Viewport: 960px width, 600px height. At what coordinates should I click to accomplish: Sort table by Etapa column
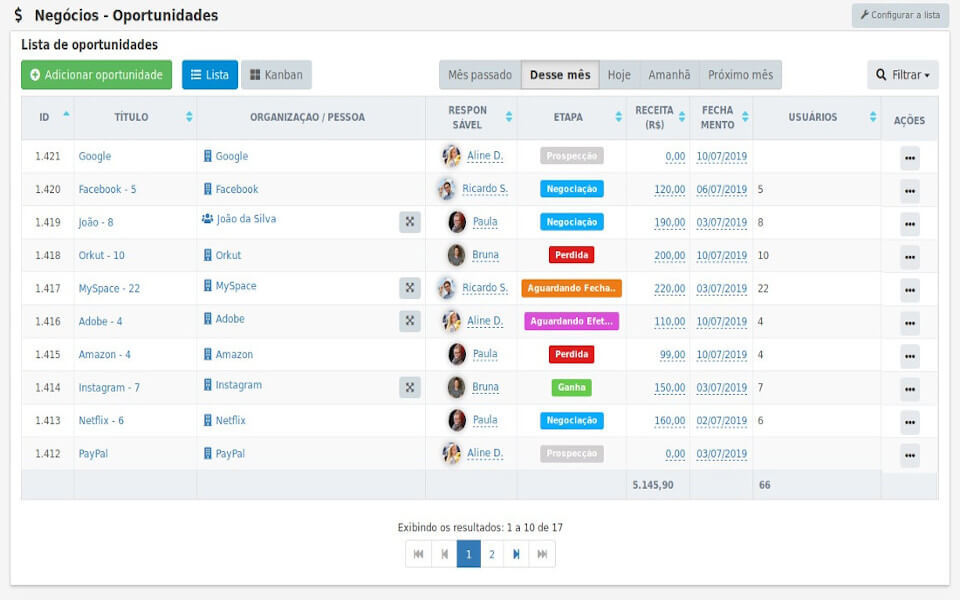tap(618, 117)
